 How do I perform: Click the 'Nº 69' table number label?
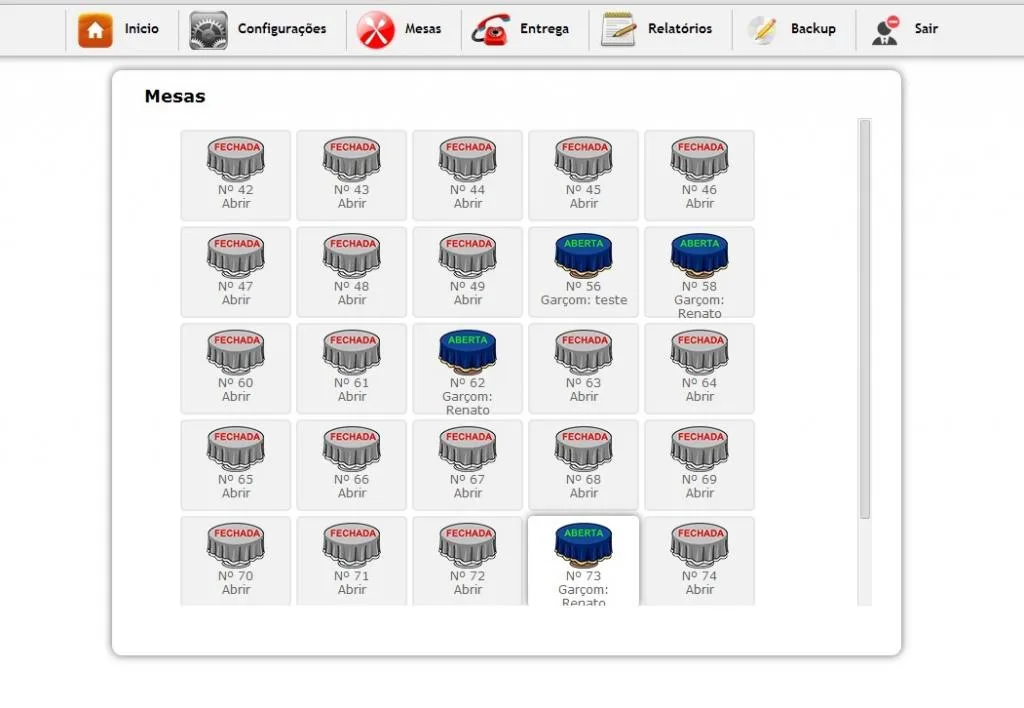pos(699,479)
